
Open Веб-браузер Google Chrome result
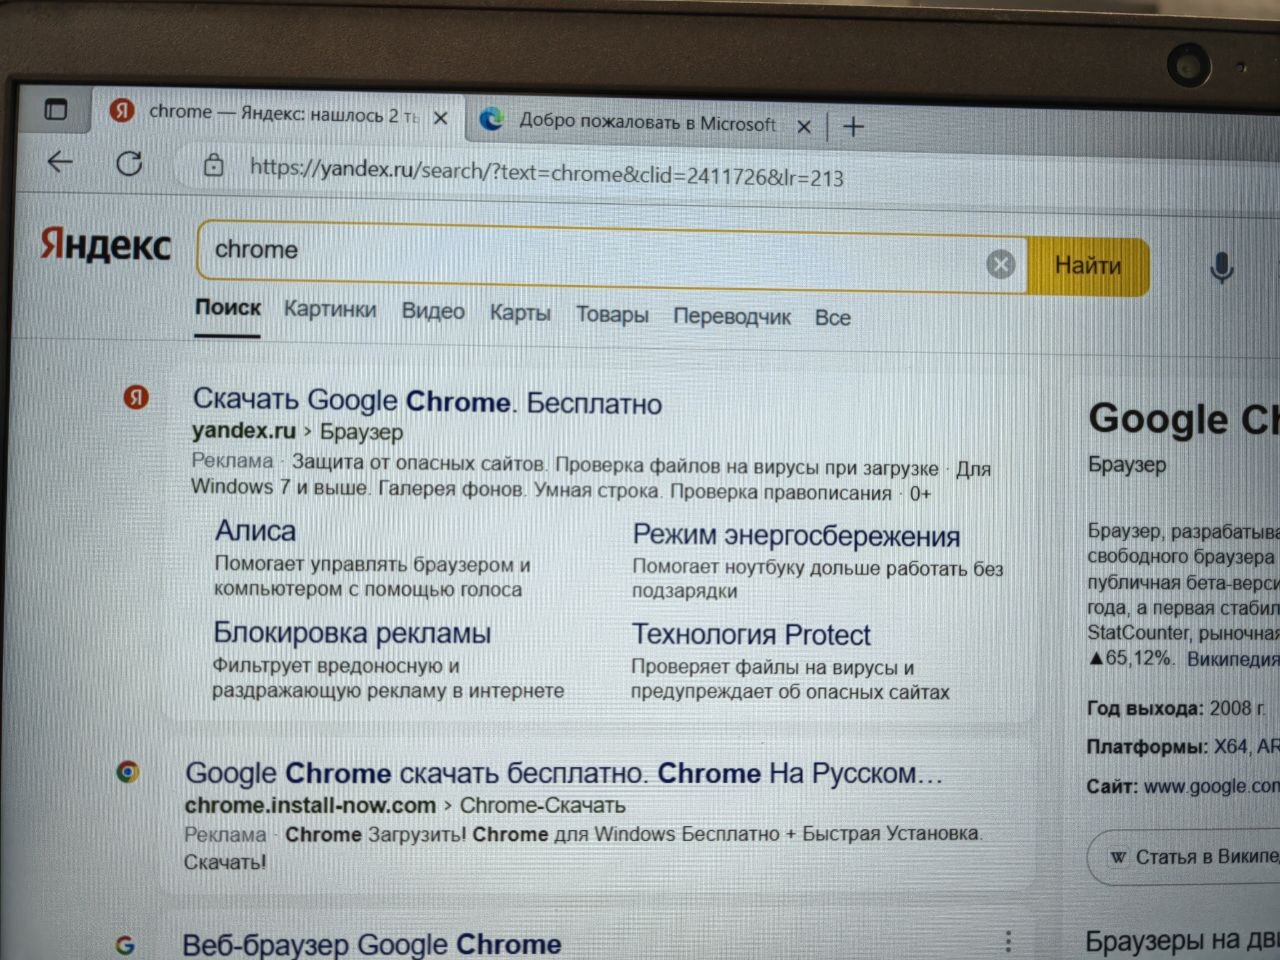[x=371, y=943]
